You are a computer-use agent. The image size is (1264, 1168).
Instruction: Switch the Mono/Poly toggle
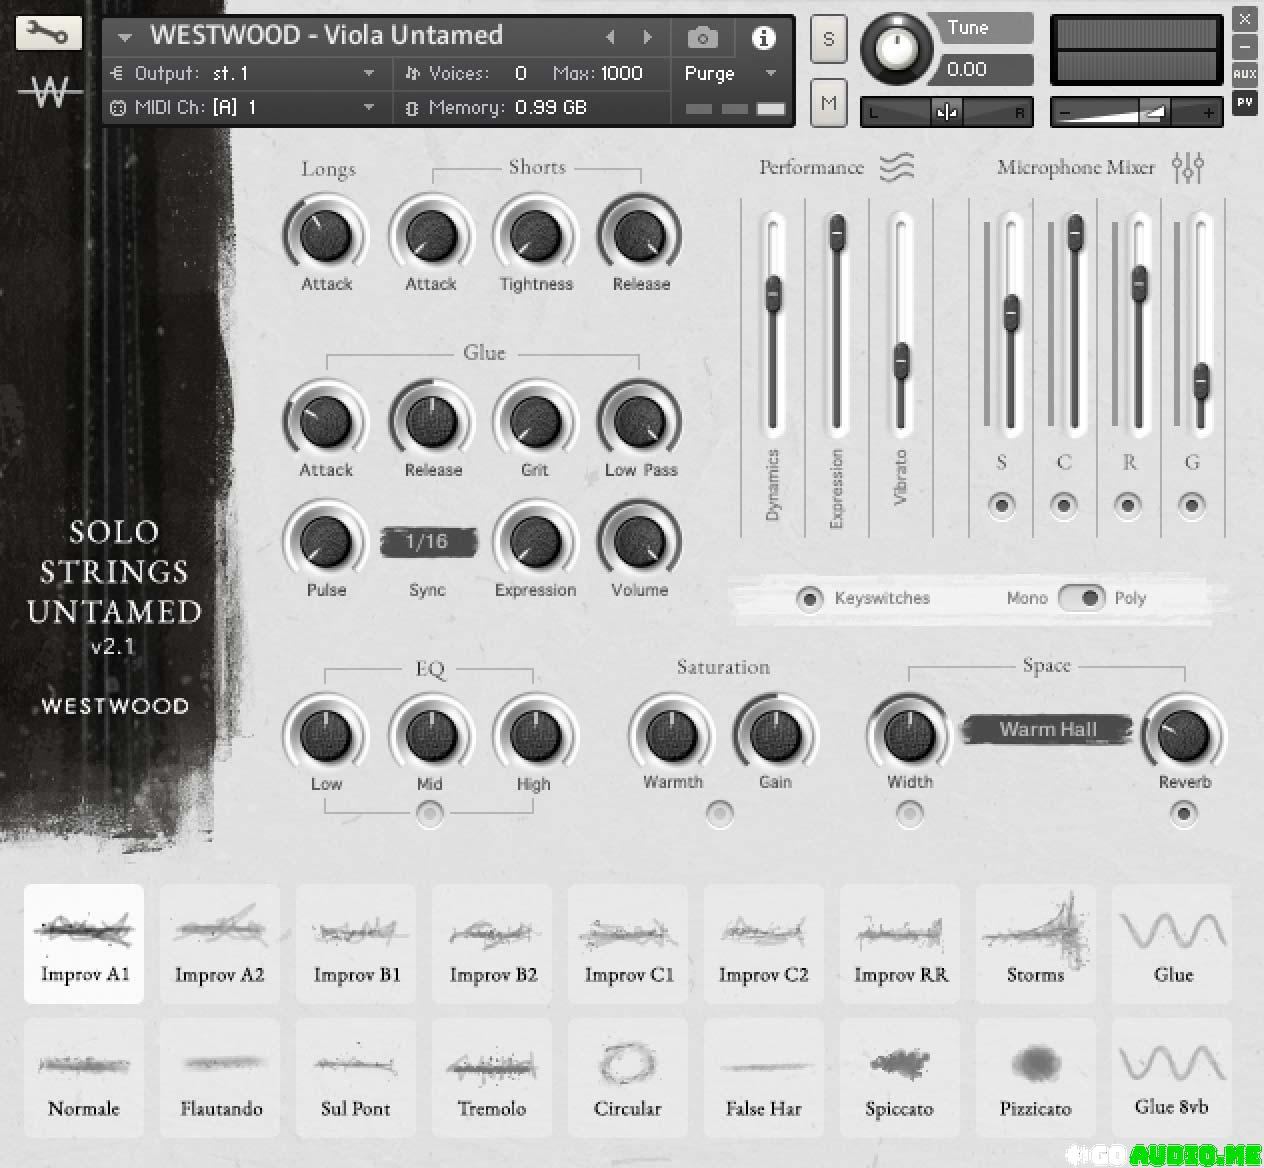click(x=1081, y=598)
